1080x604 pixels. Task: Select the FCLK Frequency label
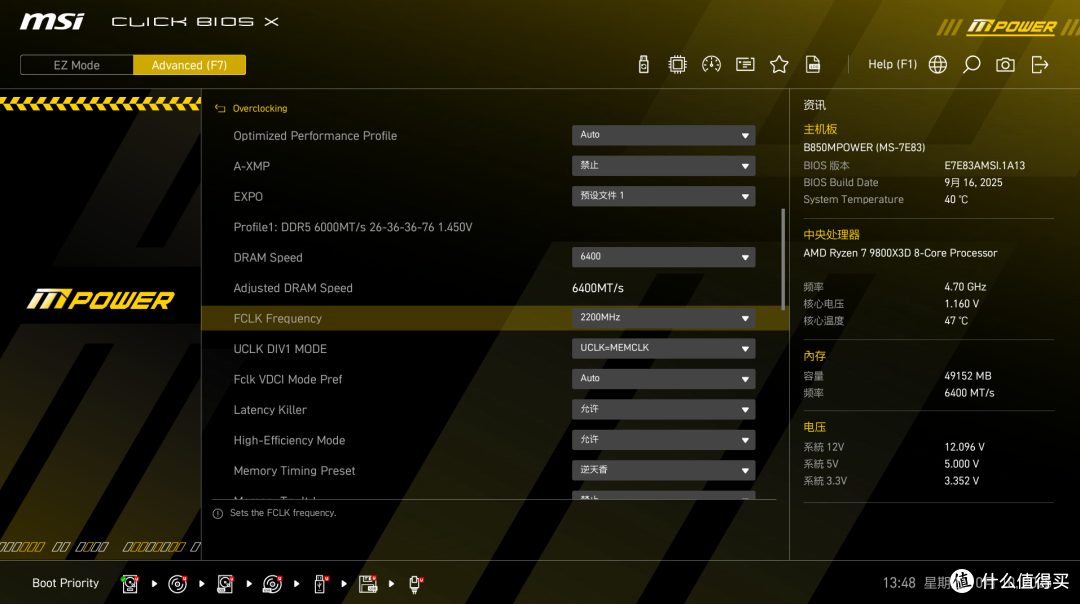278,318
